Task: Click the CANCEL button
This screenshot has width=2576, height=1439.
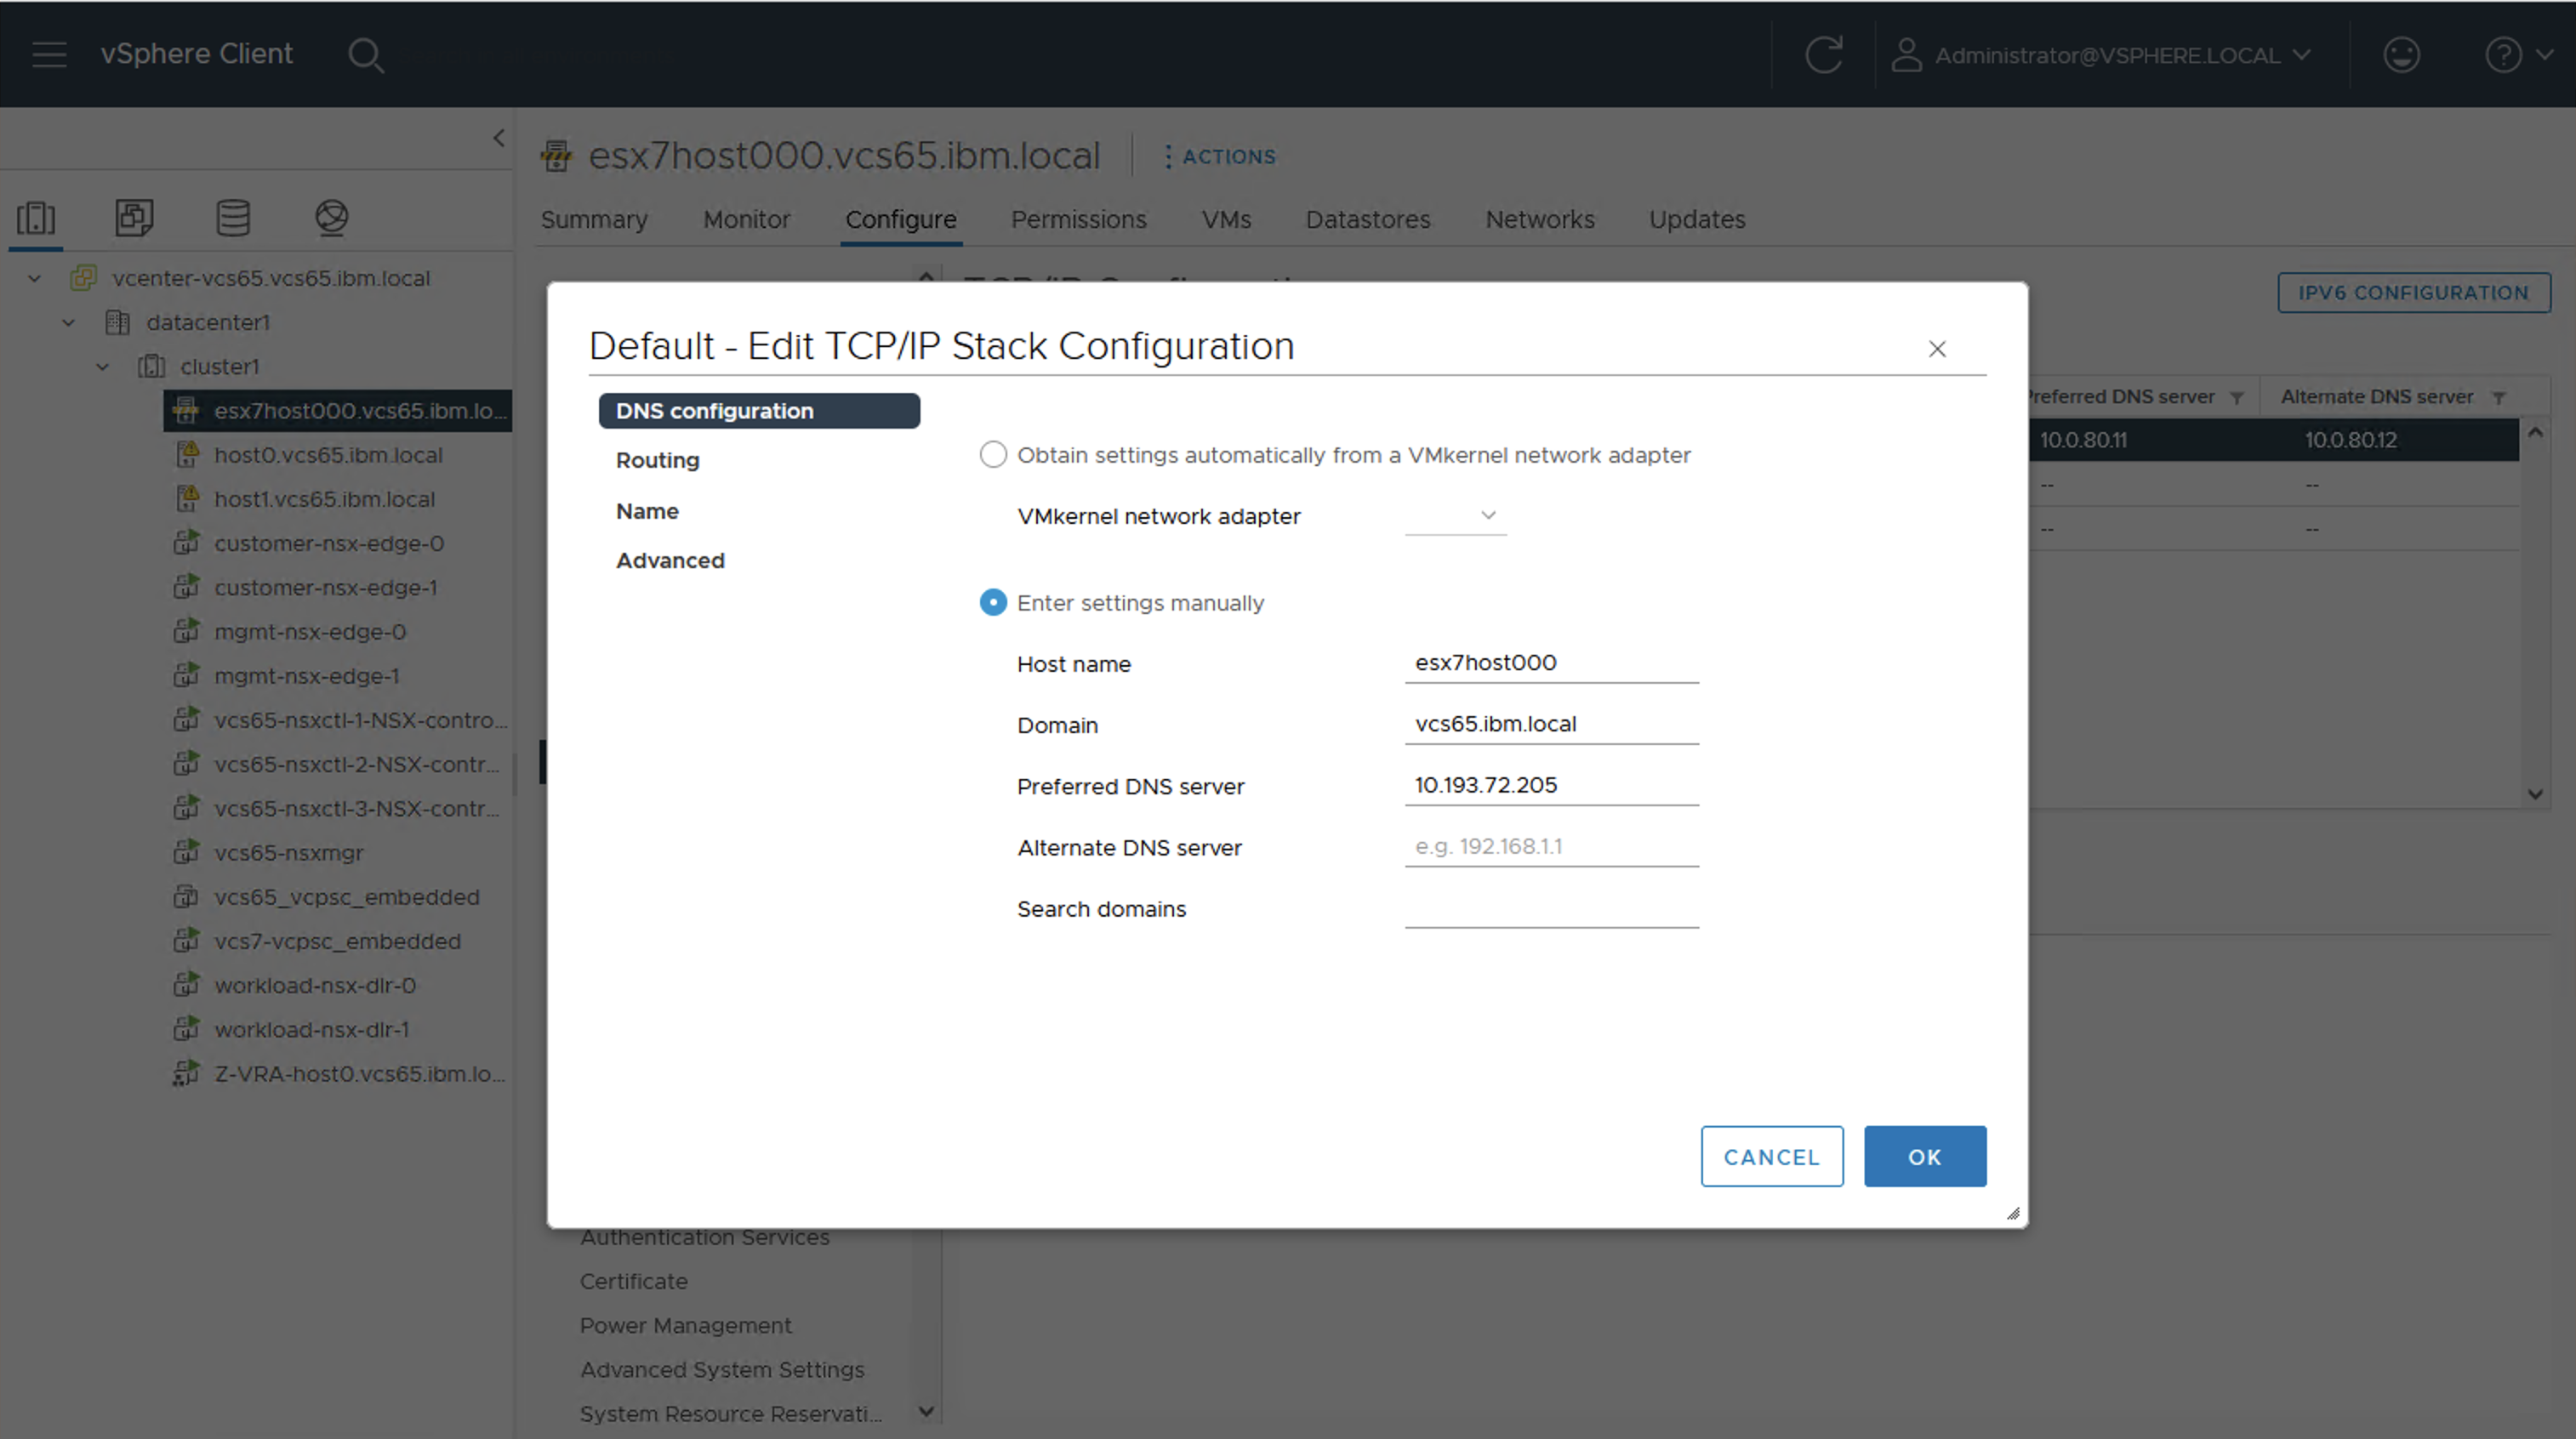Action: (1771, 1157)
